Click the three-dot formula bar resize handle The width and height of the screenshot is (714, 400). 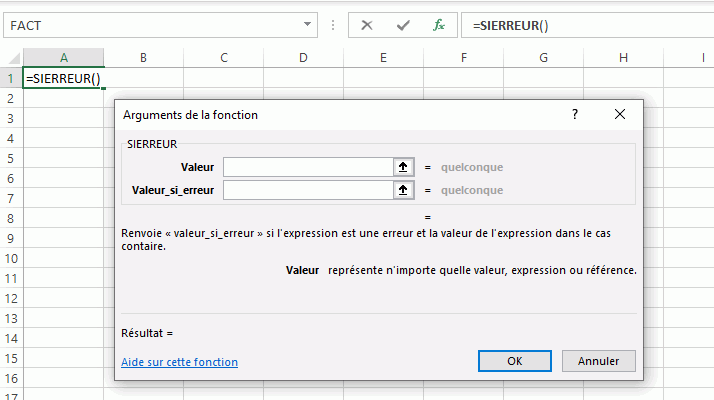click(x=332, y=25)
